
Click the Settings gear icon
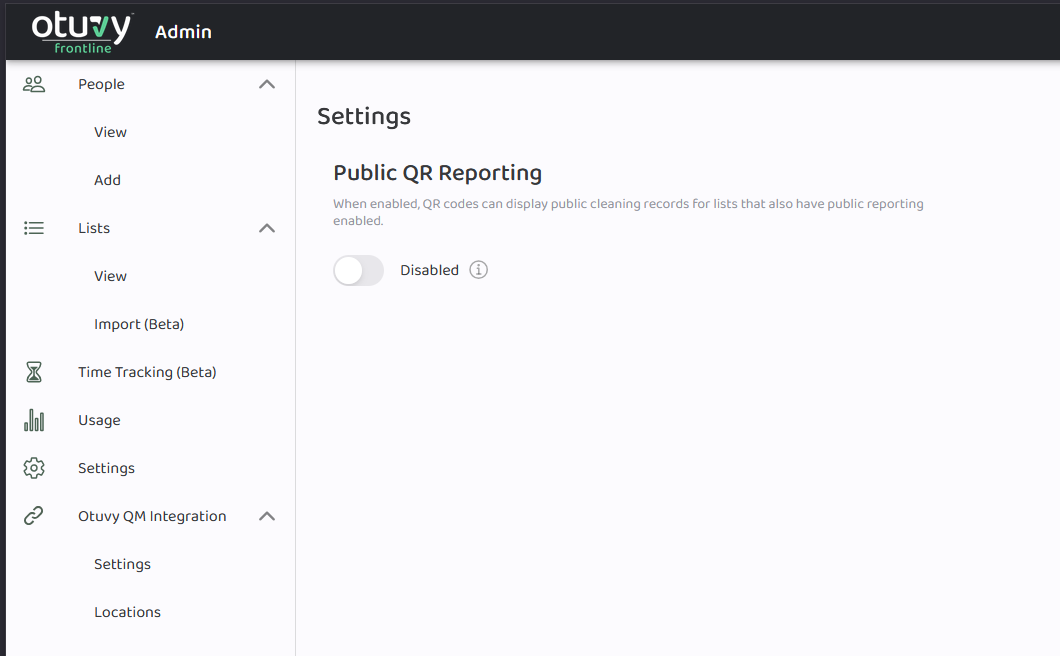(34, 468)
